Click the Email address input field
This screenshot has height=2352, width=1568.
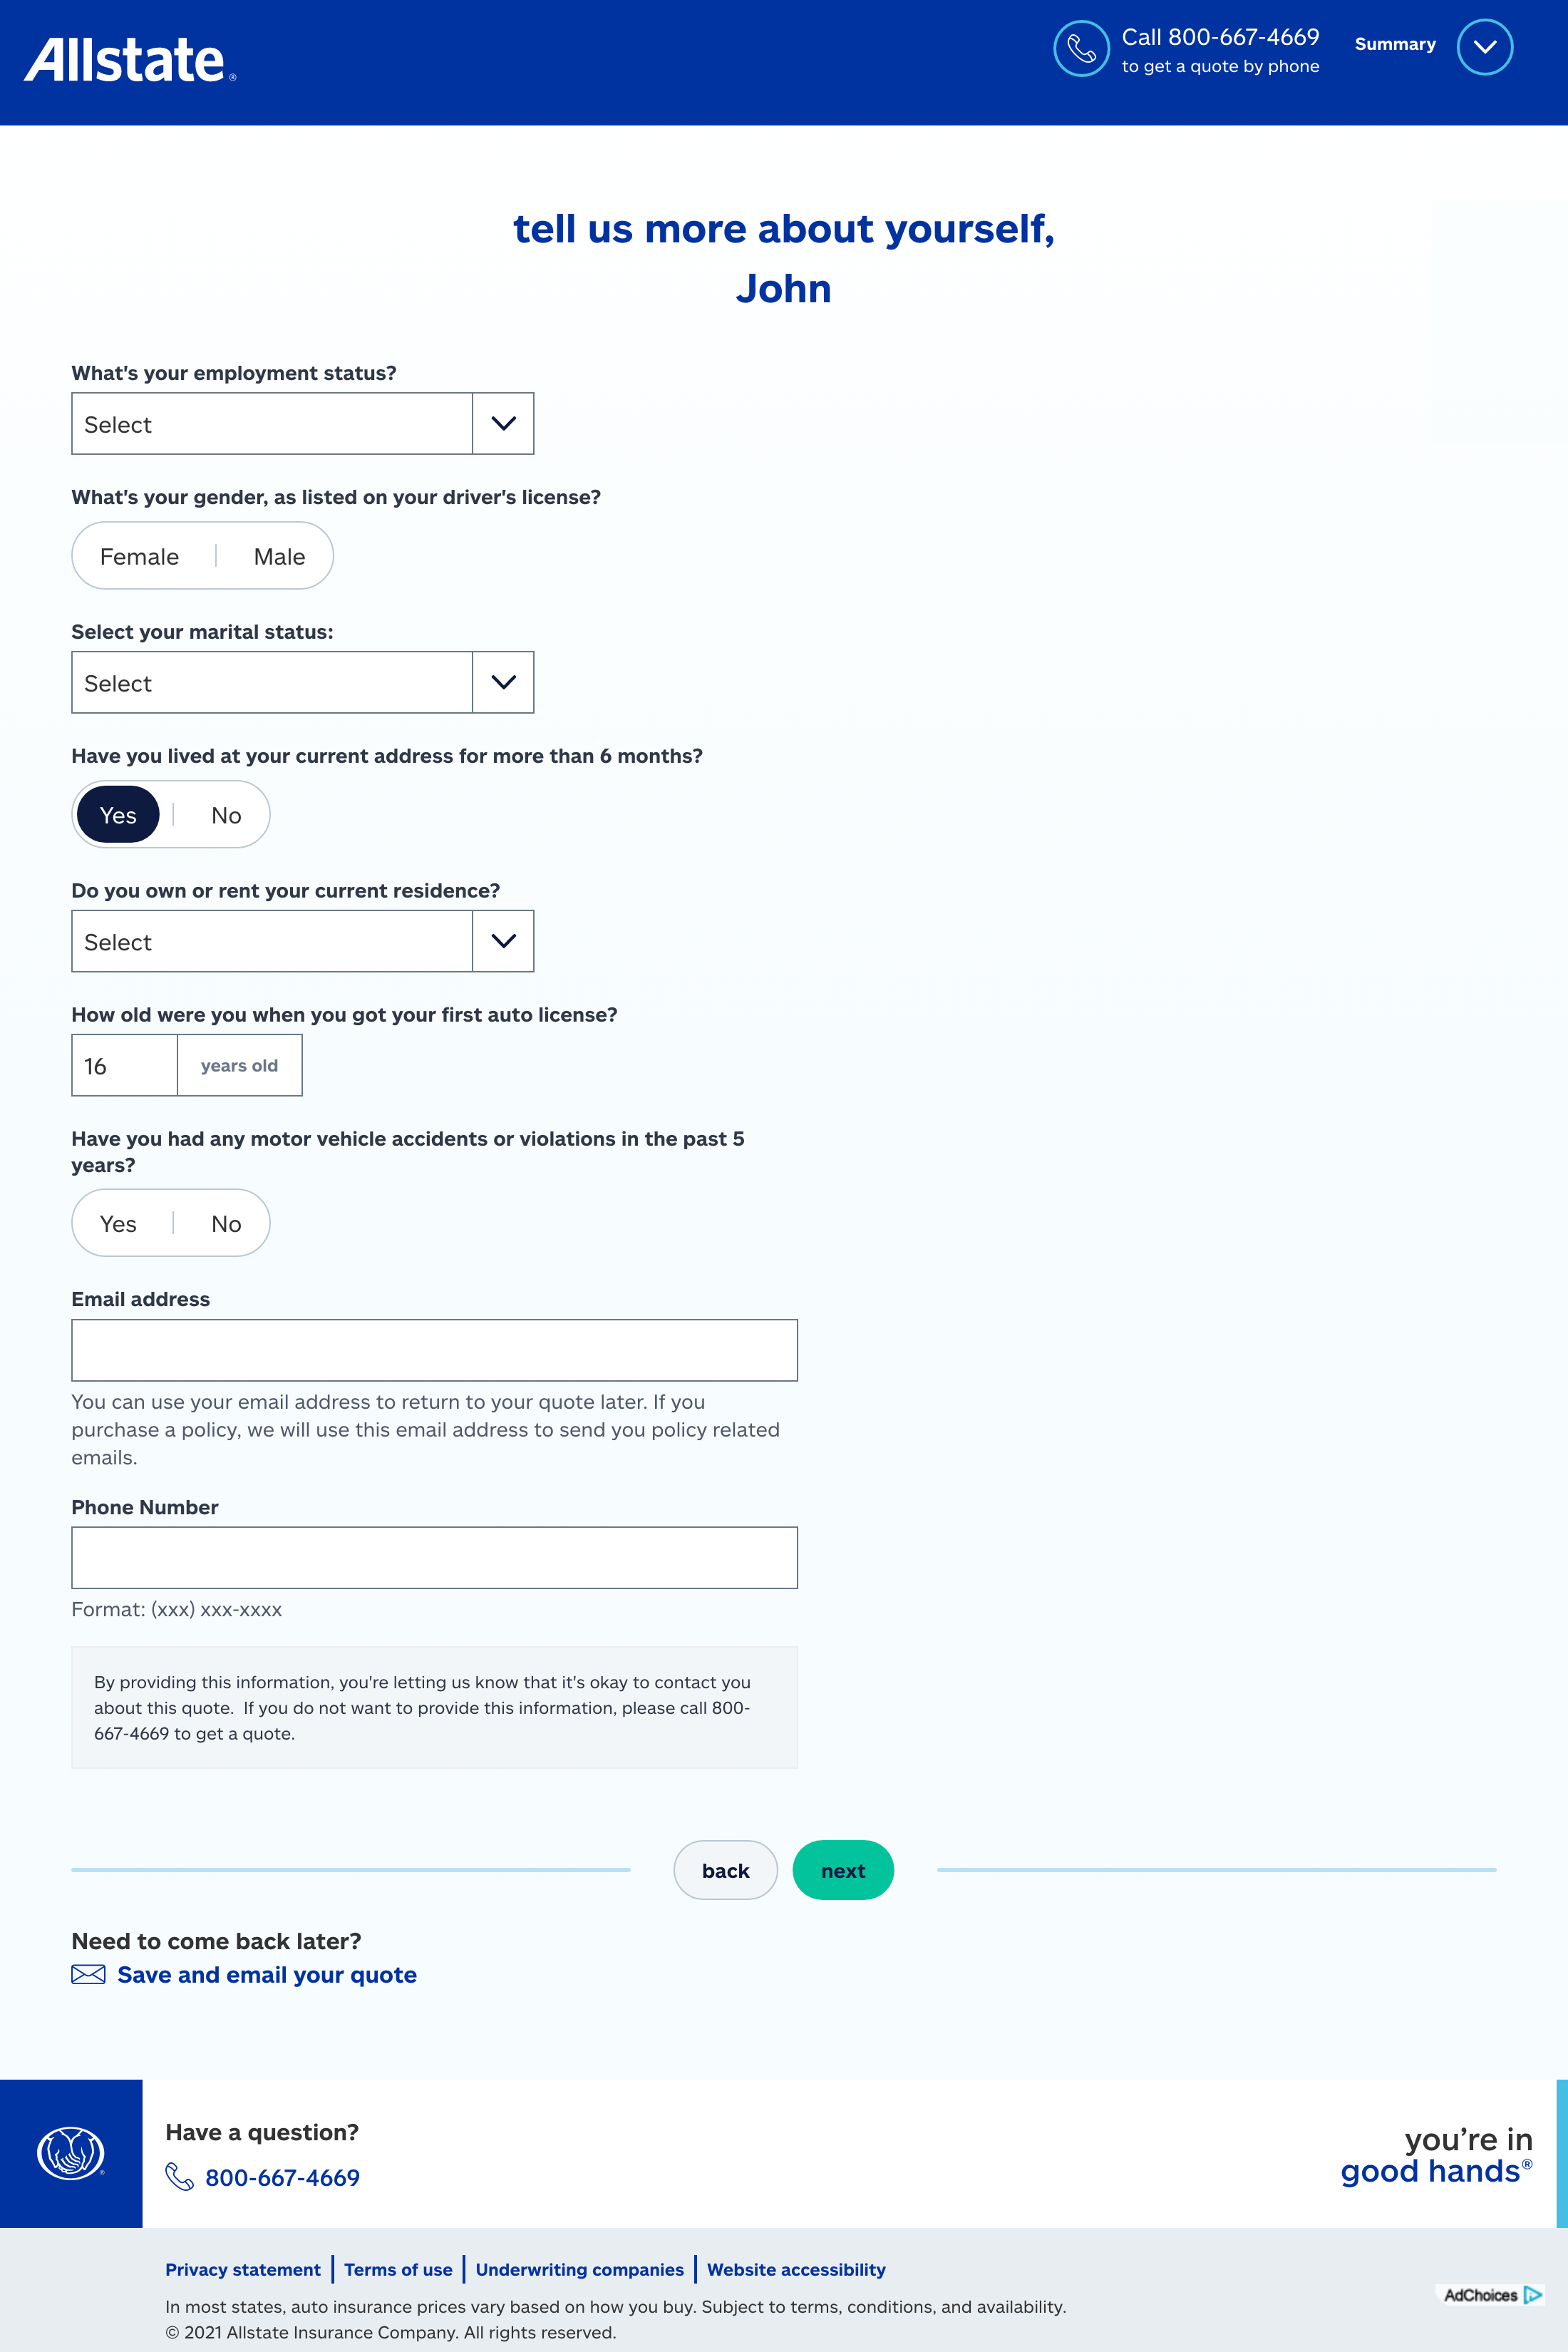click(434, 1350)
